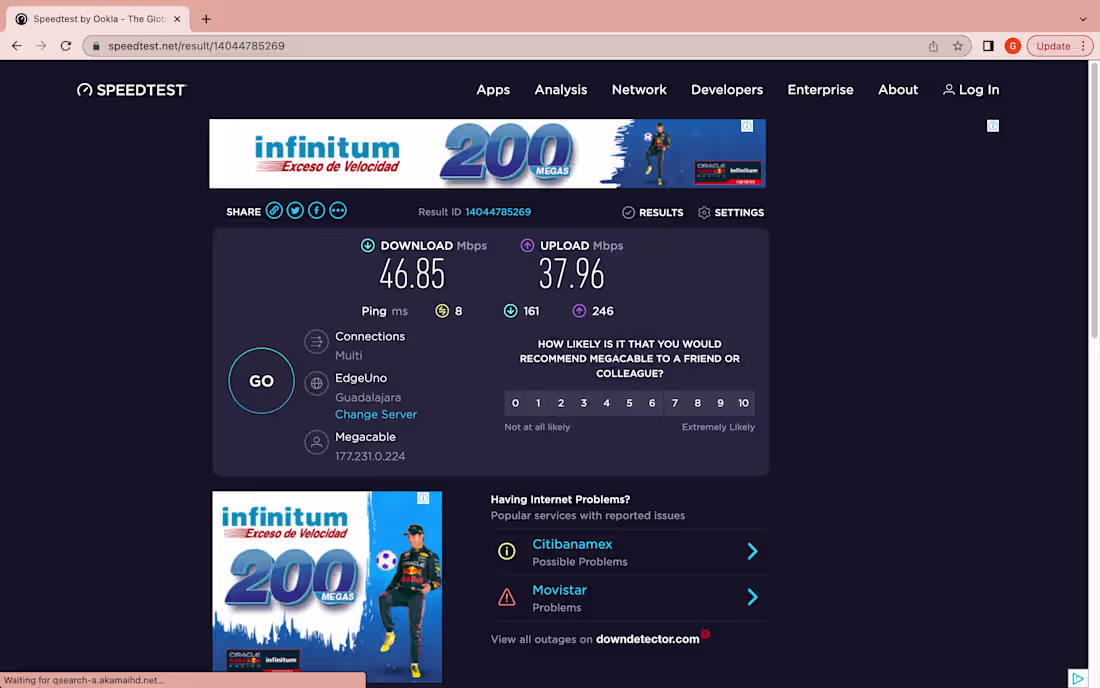Click the lower Infinitum 200 Megas ad

327,586
